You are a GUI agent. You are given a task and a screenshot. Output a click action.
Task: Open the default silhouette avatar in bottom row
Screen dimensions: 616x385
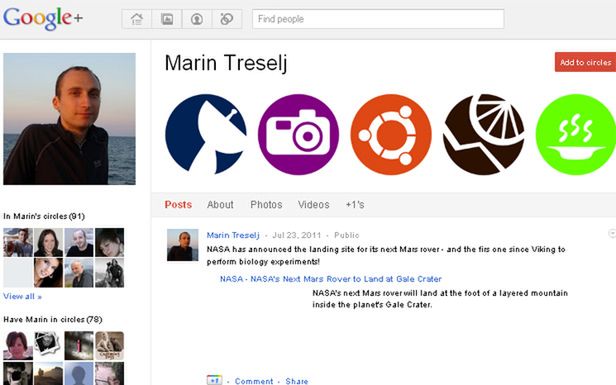79,374
